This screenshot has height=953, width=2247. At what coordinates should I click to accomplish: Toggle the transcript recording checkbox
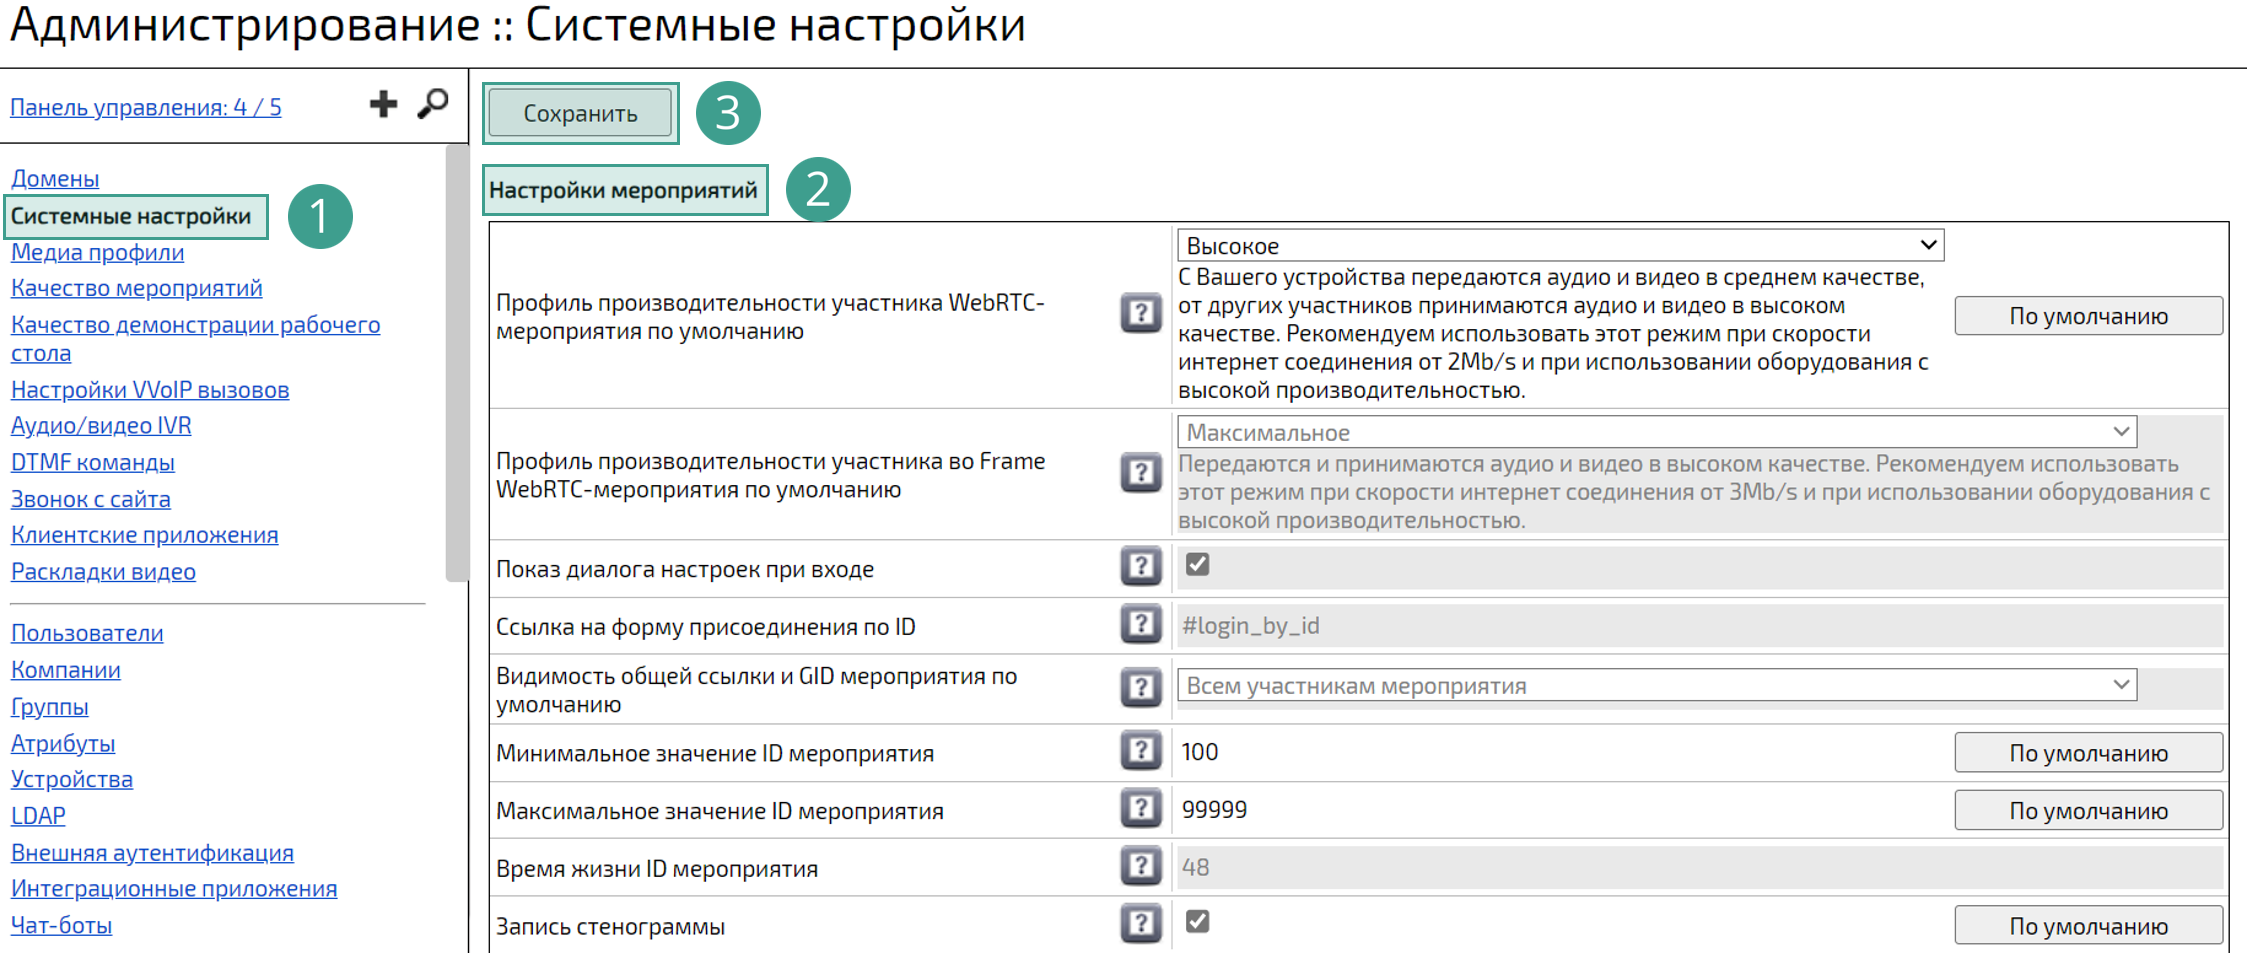pos(1197,922)
